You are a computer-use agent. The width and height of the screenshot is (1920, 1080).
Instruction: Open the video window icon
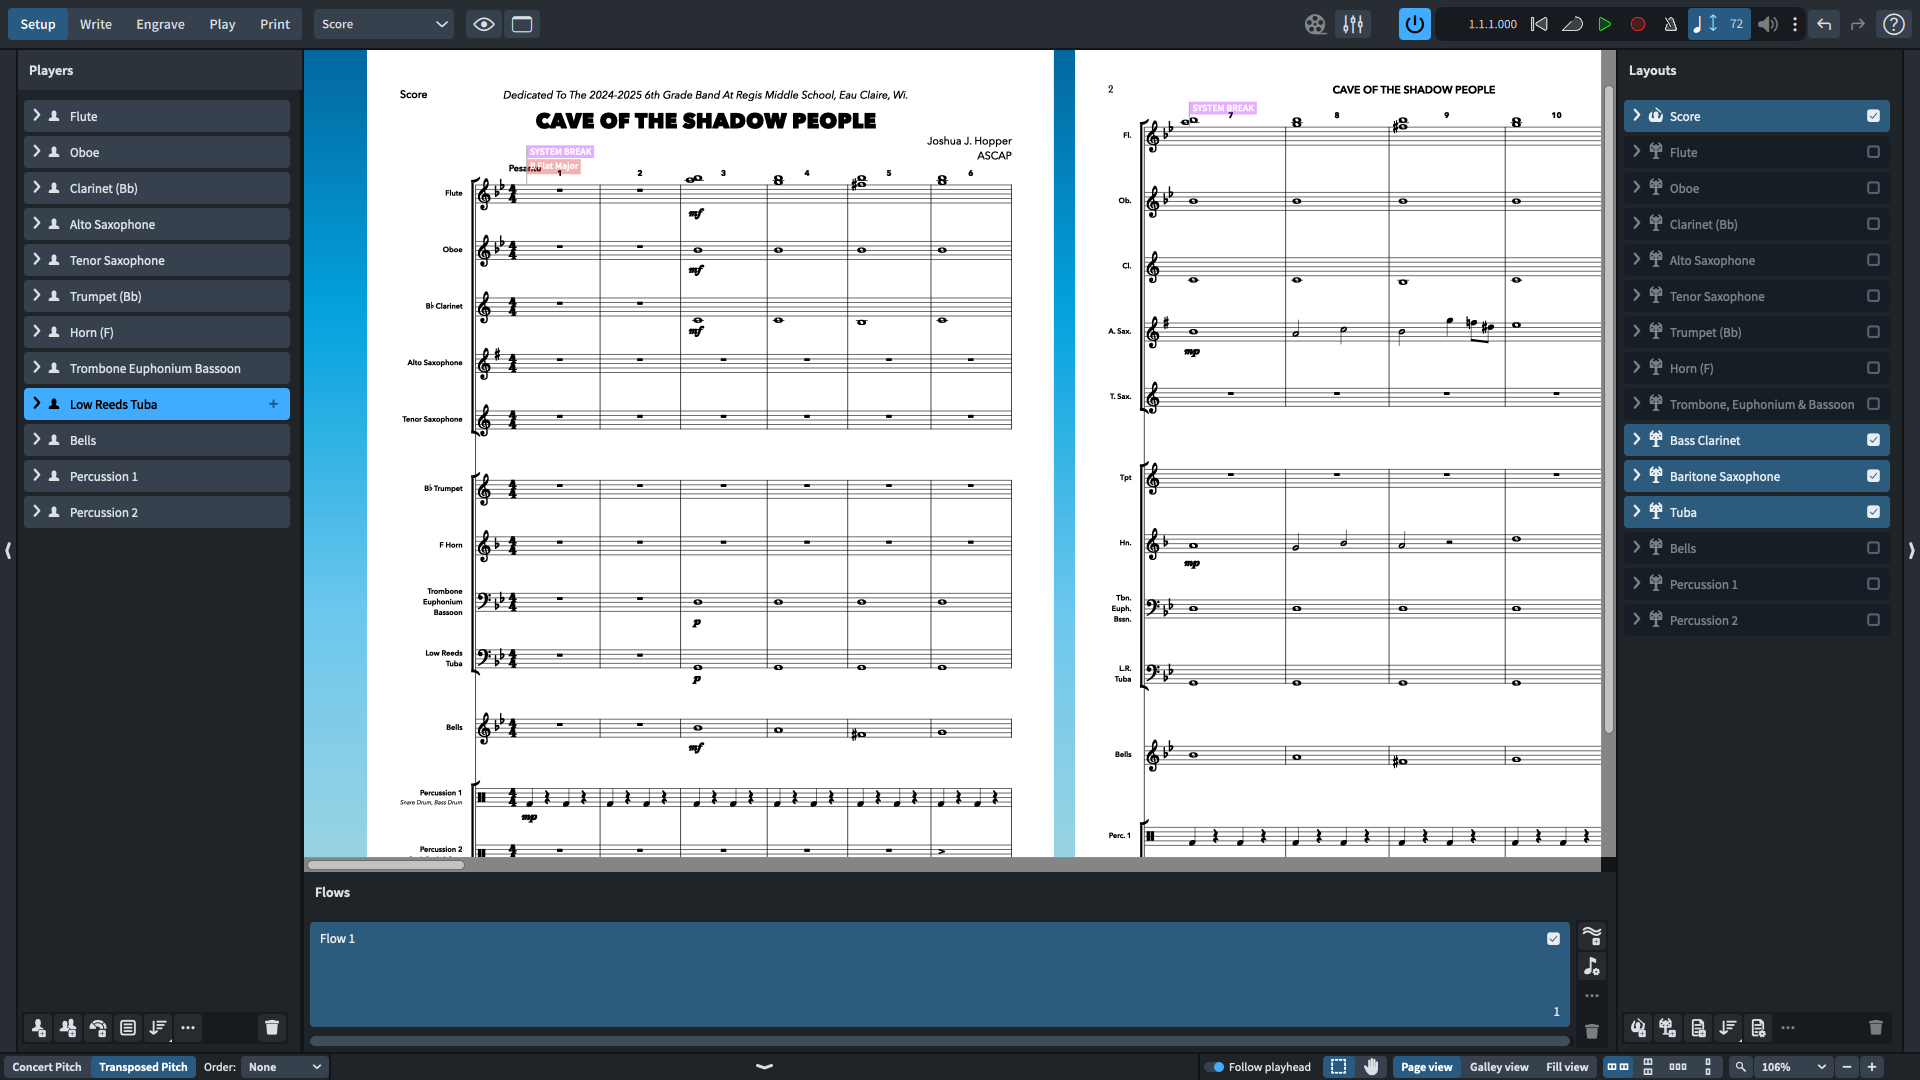(1315, 24)
